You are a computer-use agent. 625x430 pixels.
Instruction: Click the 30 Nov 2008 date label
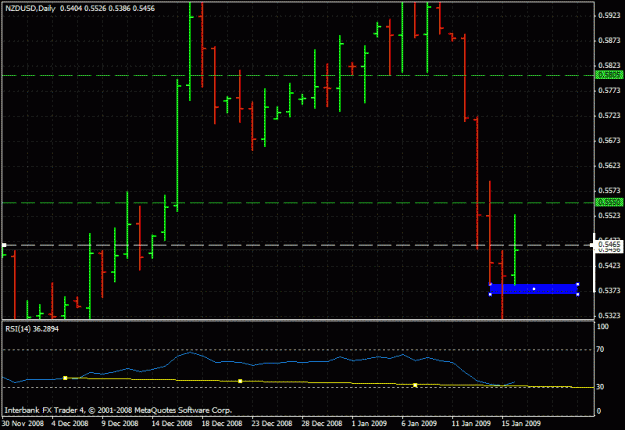pos(22,423)
